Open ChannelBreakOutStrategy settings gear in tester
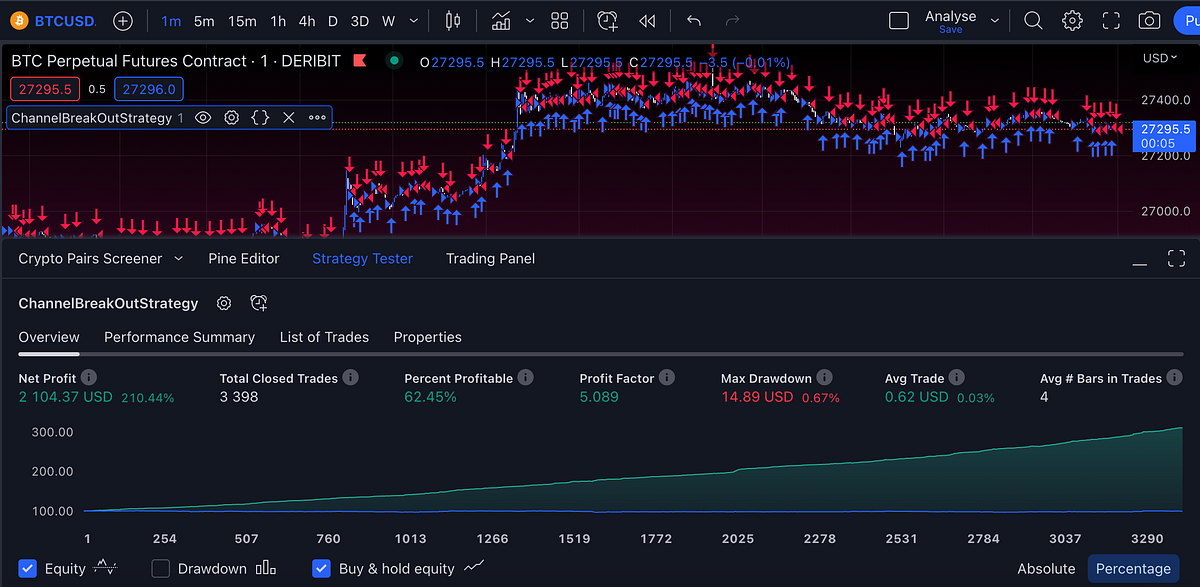The image size is (1200, 587). click(225, 303)
